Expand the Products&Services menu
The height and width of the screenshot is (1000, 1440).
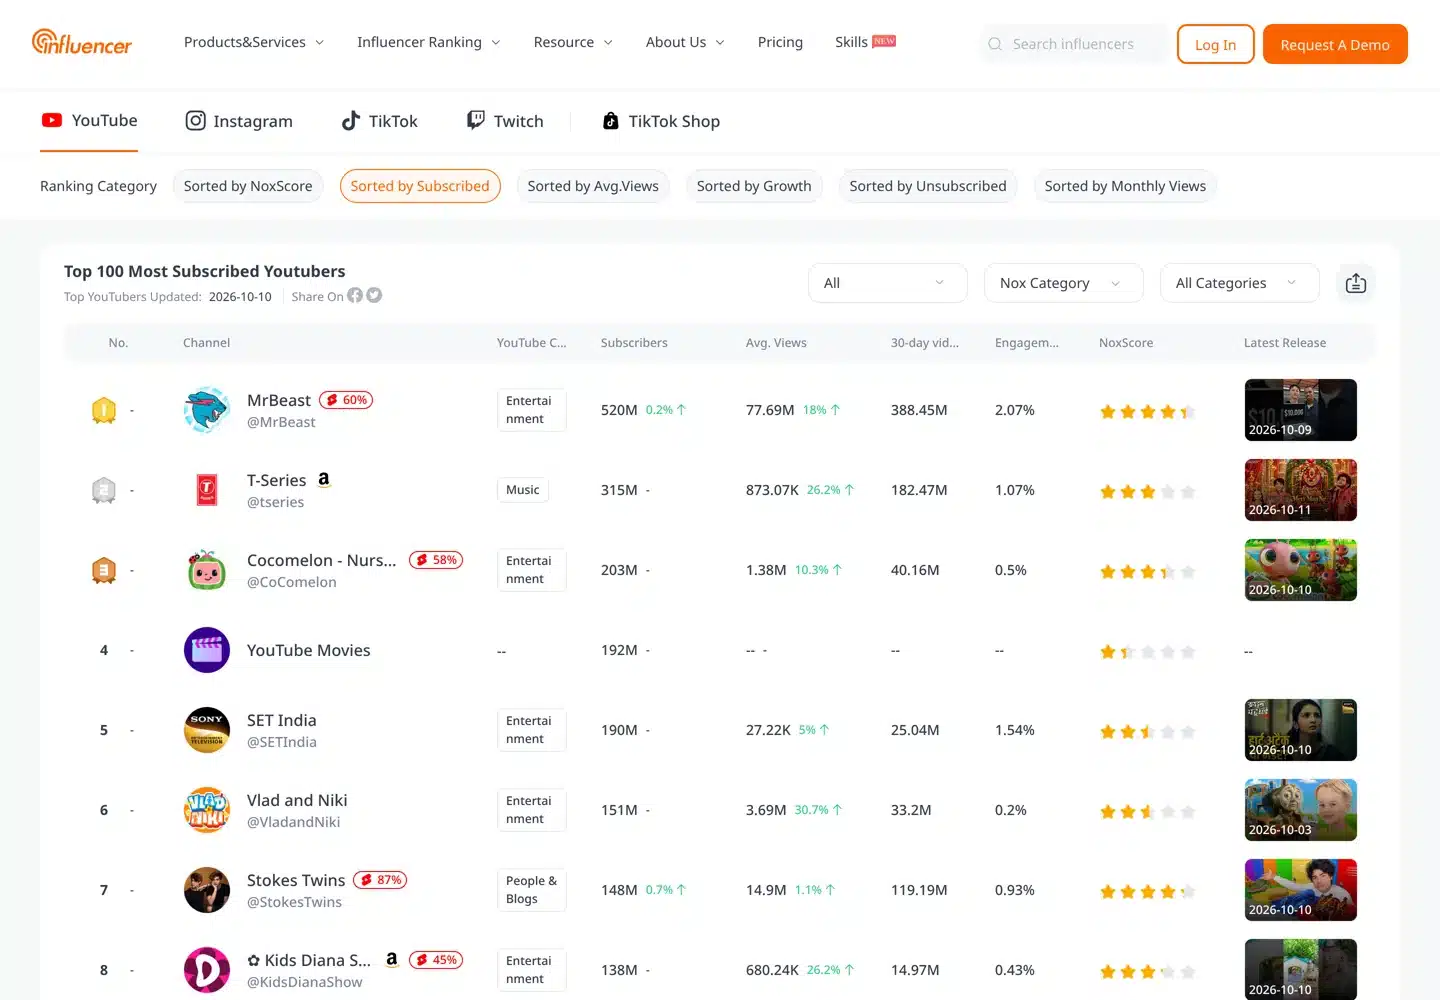pos(254,42)
